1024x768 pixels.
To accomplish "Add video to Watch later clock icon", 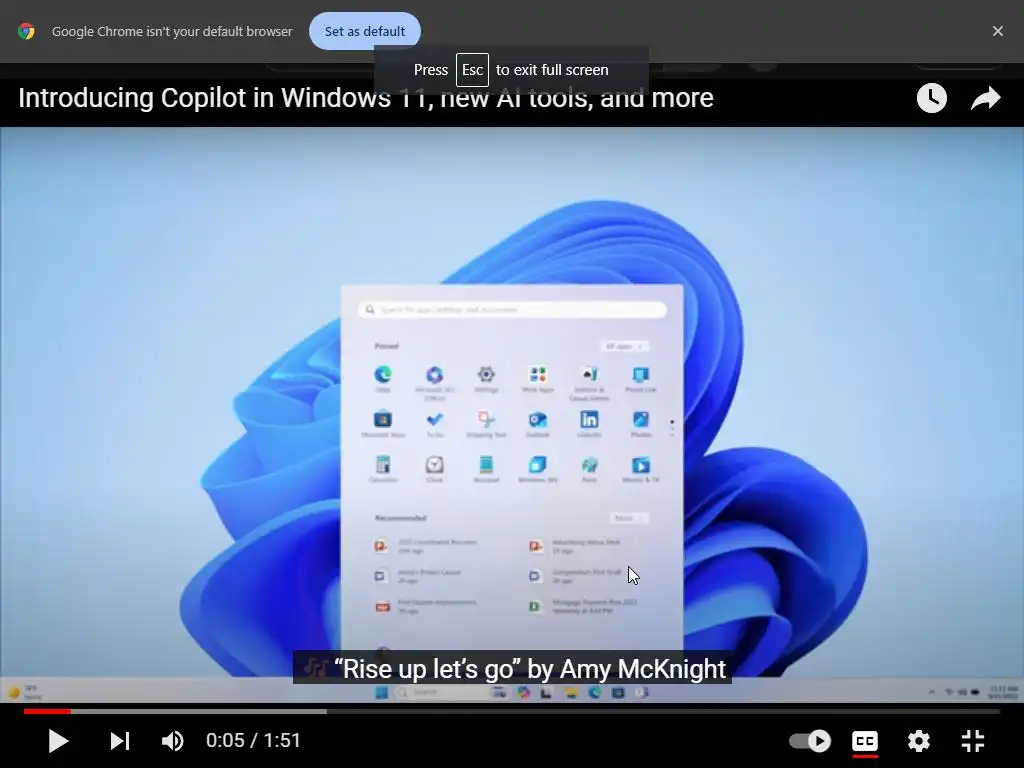I will click(x=931, y=98).
